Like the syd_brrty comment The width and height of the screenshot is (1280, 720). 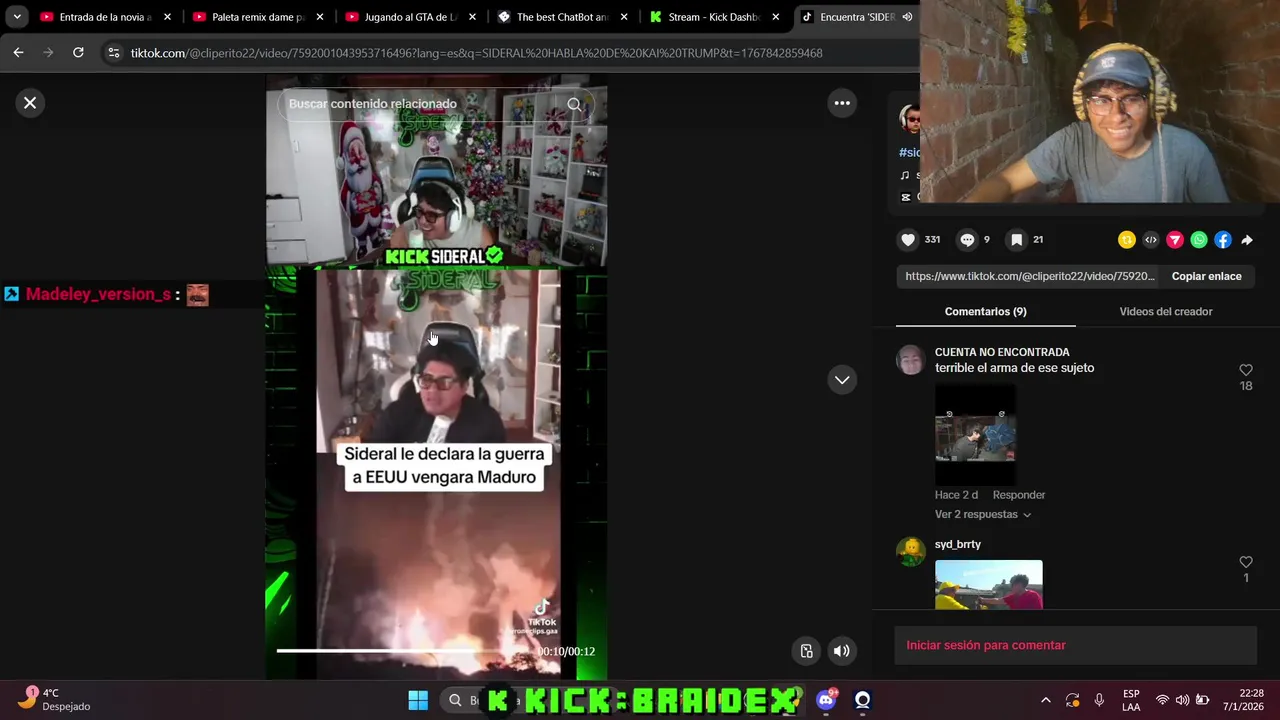1246,562
